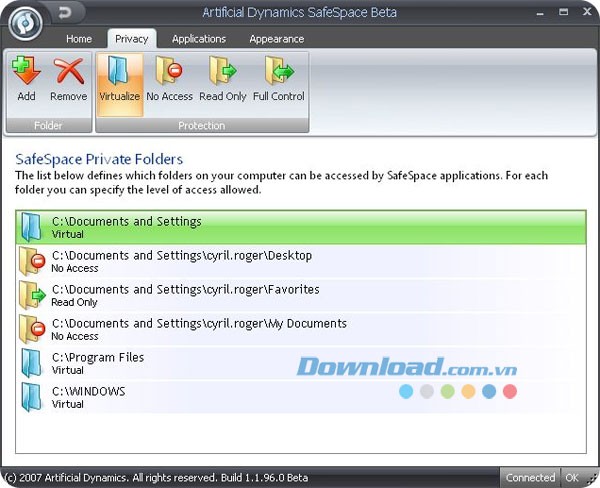Set No Access protection level
Image resolution: width=600 pixels, height=488 pixels.
point(169,74)
